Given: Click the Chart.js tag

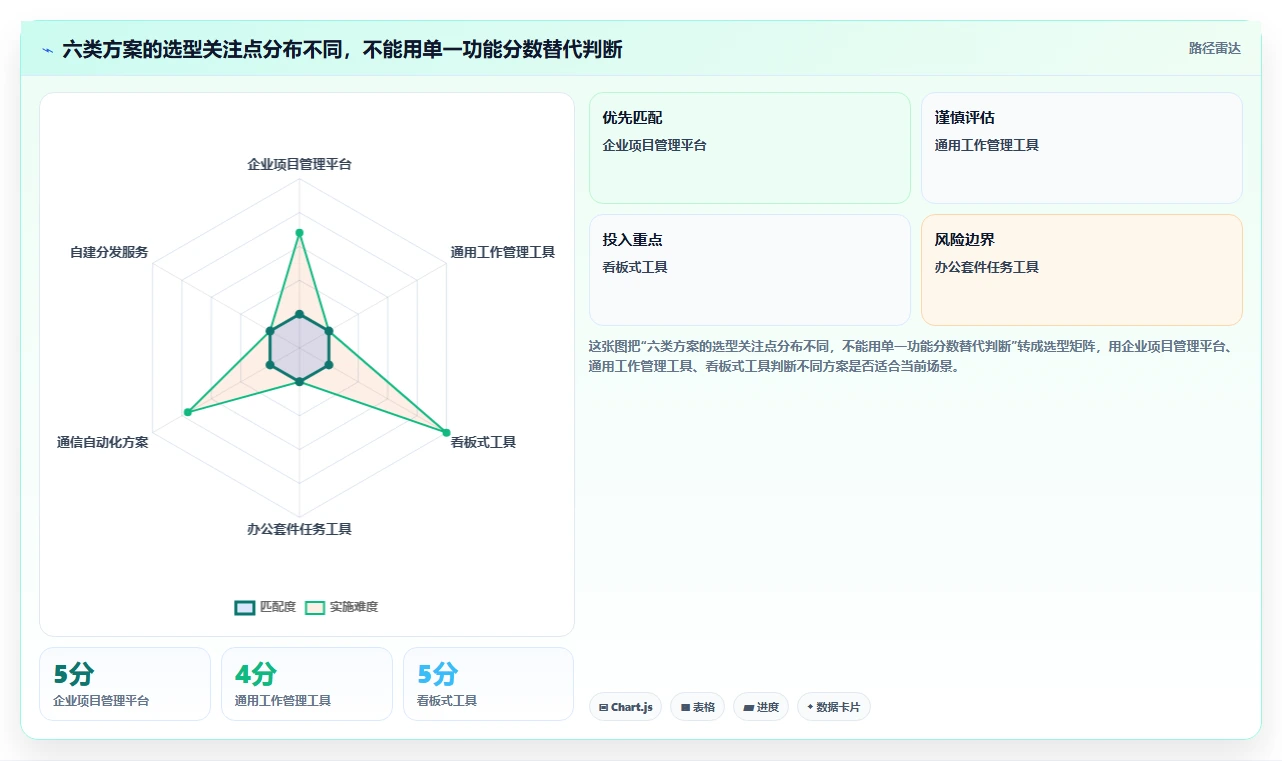Looking at the screenshot, I should click(625, 707).
